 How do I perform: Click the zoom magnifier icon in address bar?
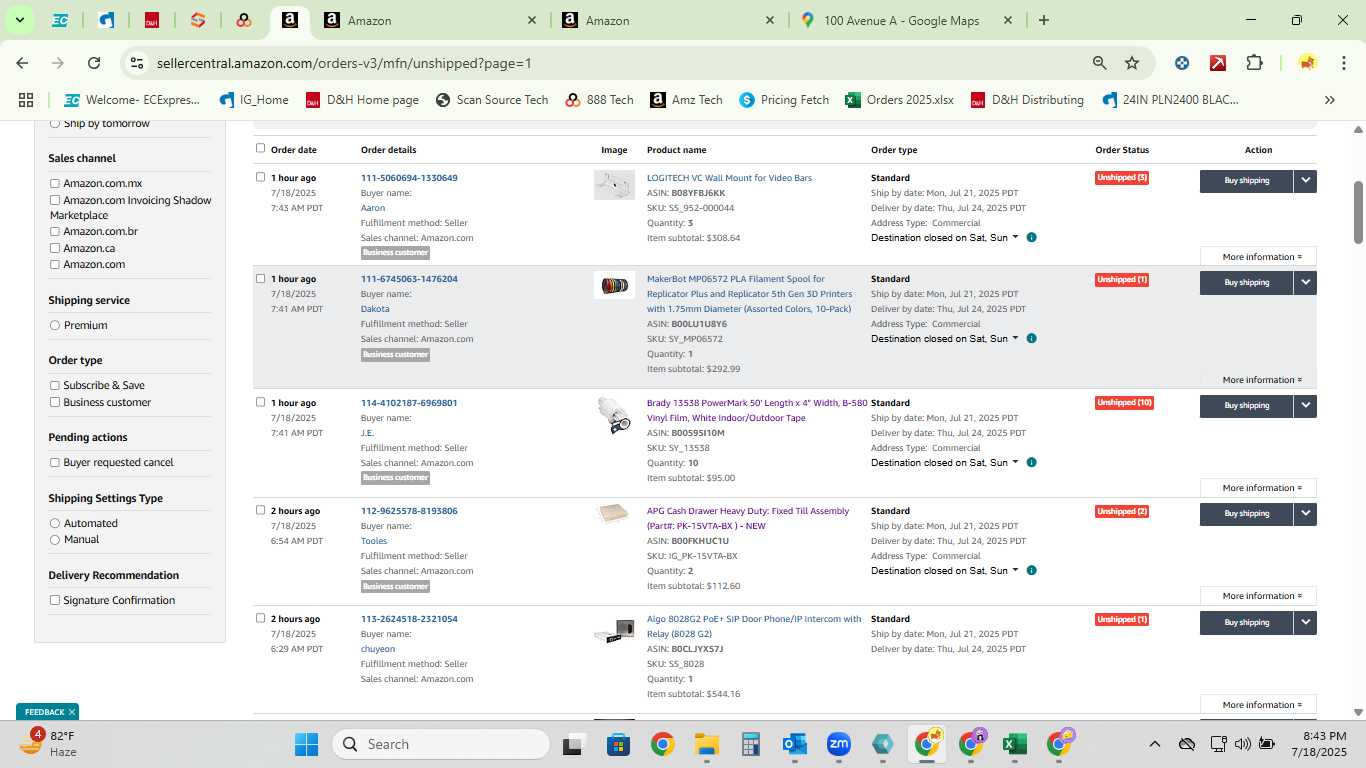[1099, 63]
